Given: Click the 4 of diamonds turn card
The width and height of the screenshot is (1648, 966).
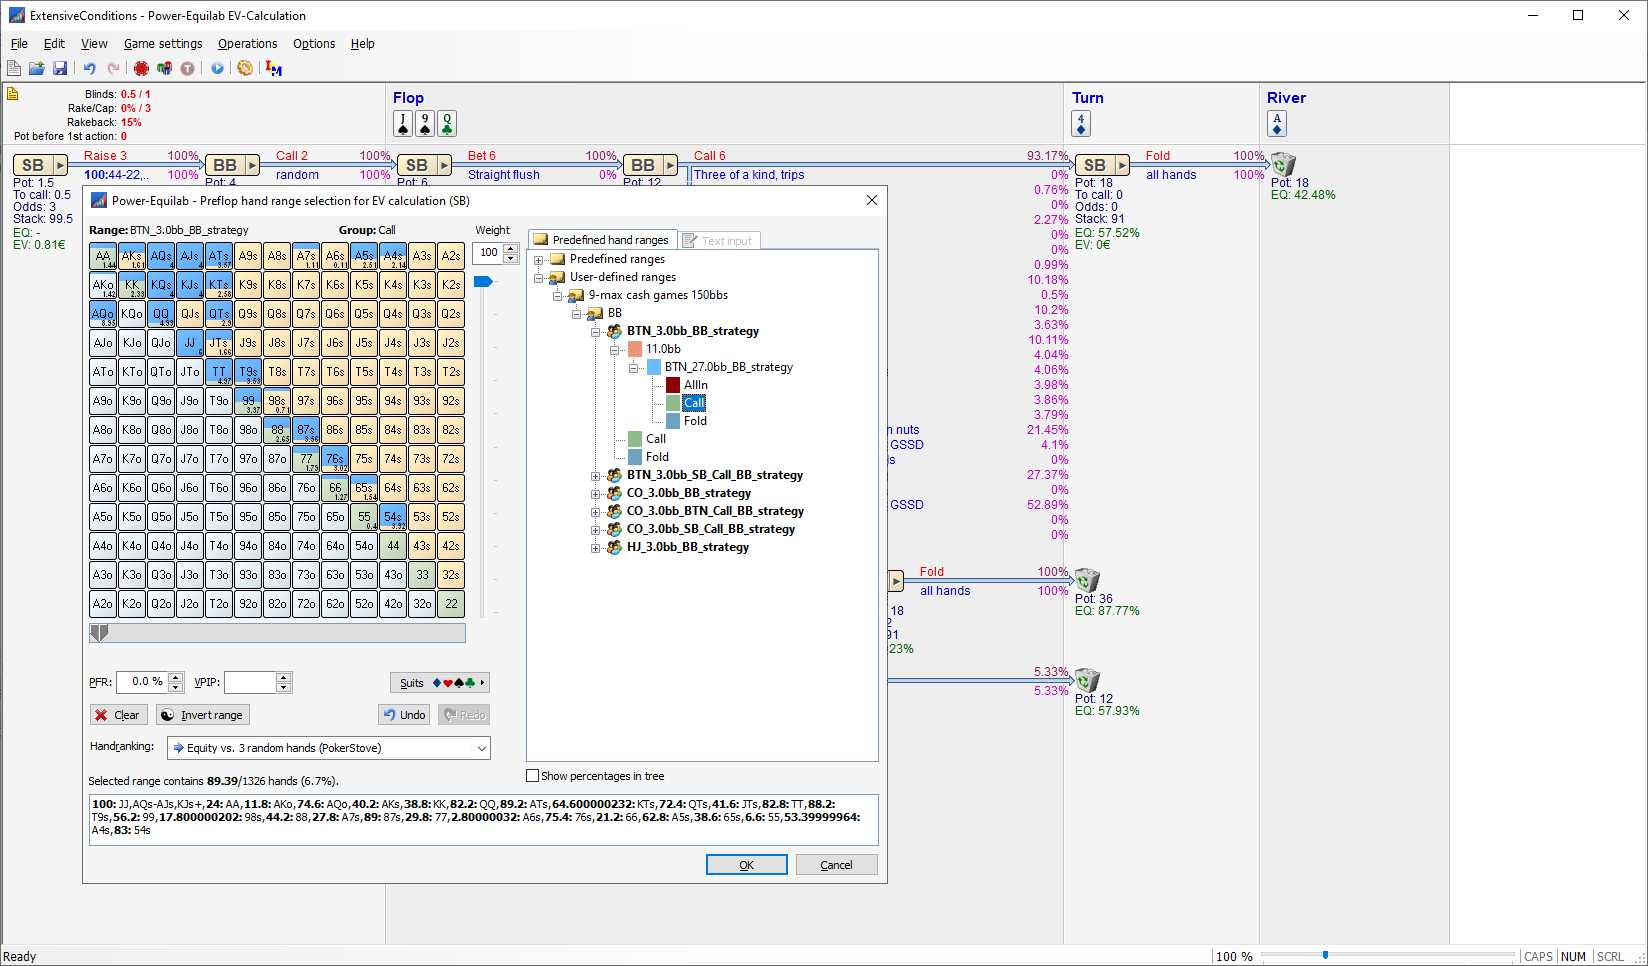Looking at the screenshot, I should pos(1081,123).
